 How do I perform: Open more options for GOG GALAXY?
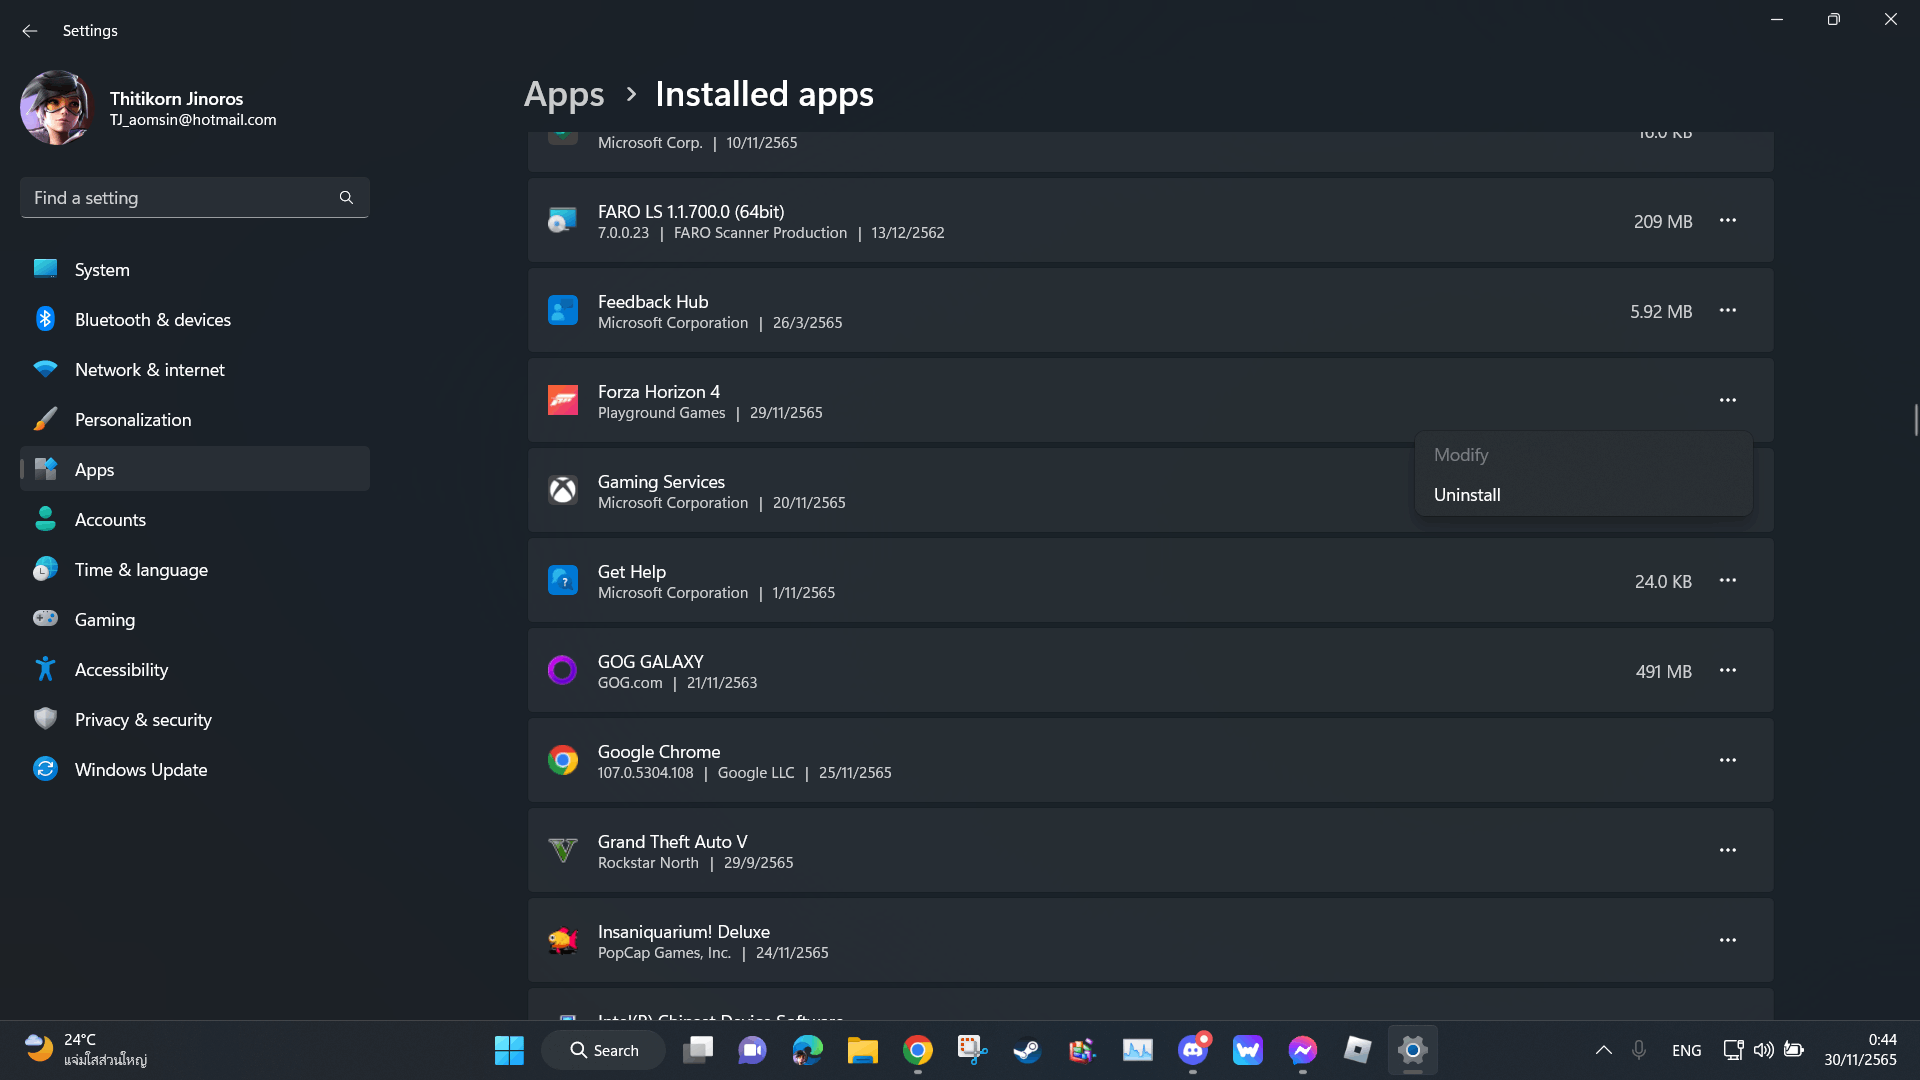pyautogui.click(x=1727, y=671)
